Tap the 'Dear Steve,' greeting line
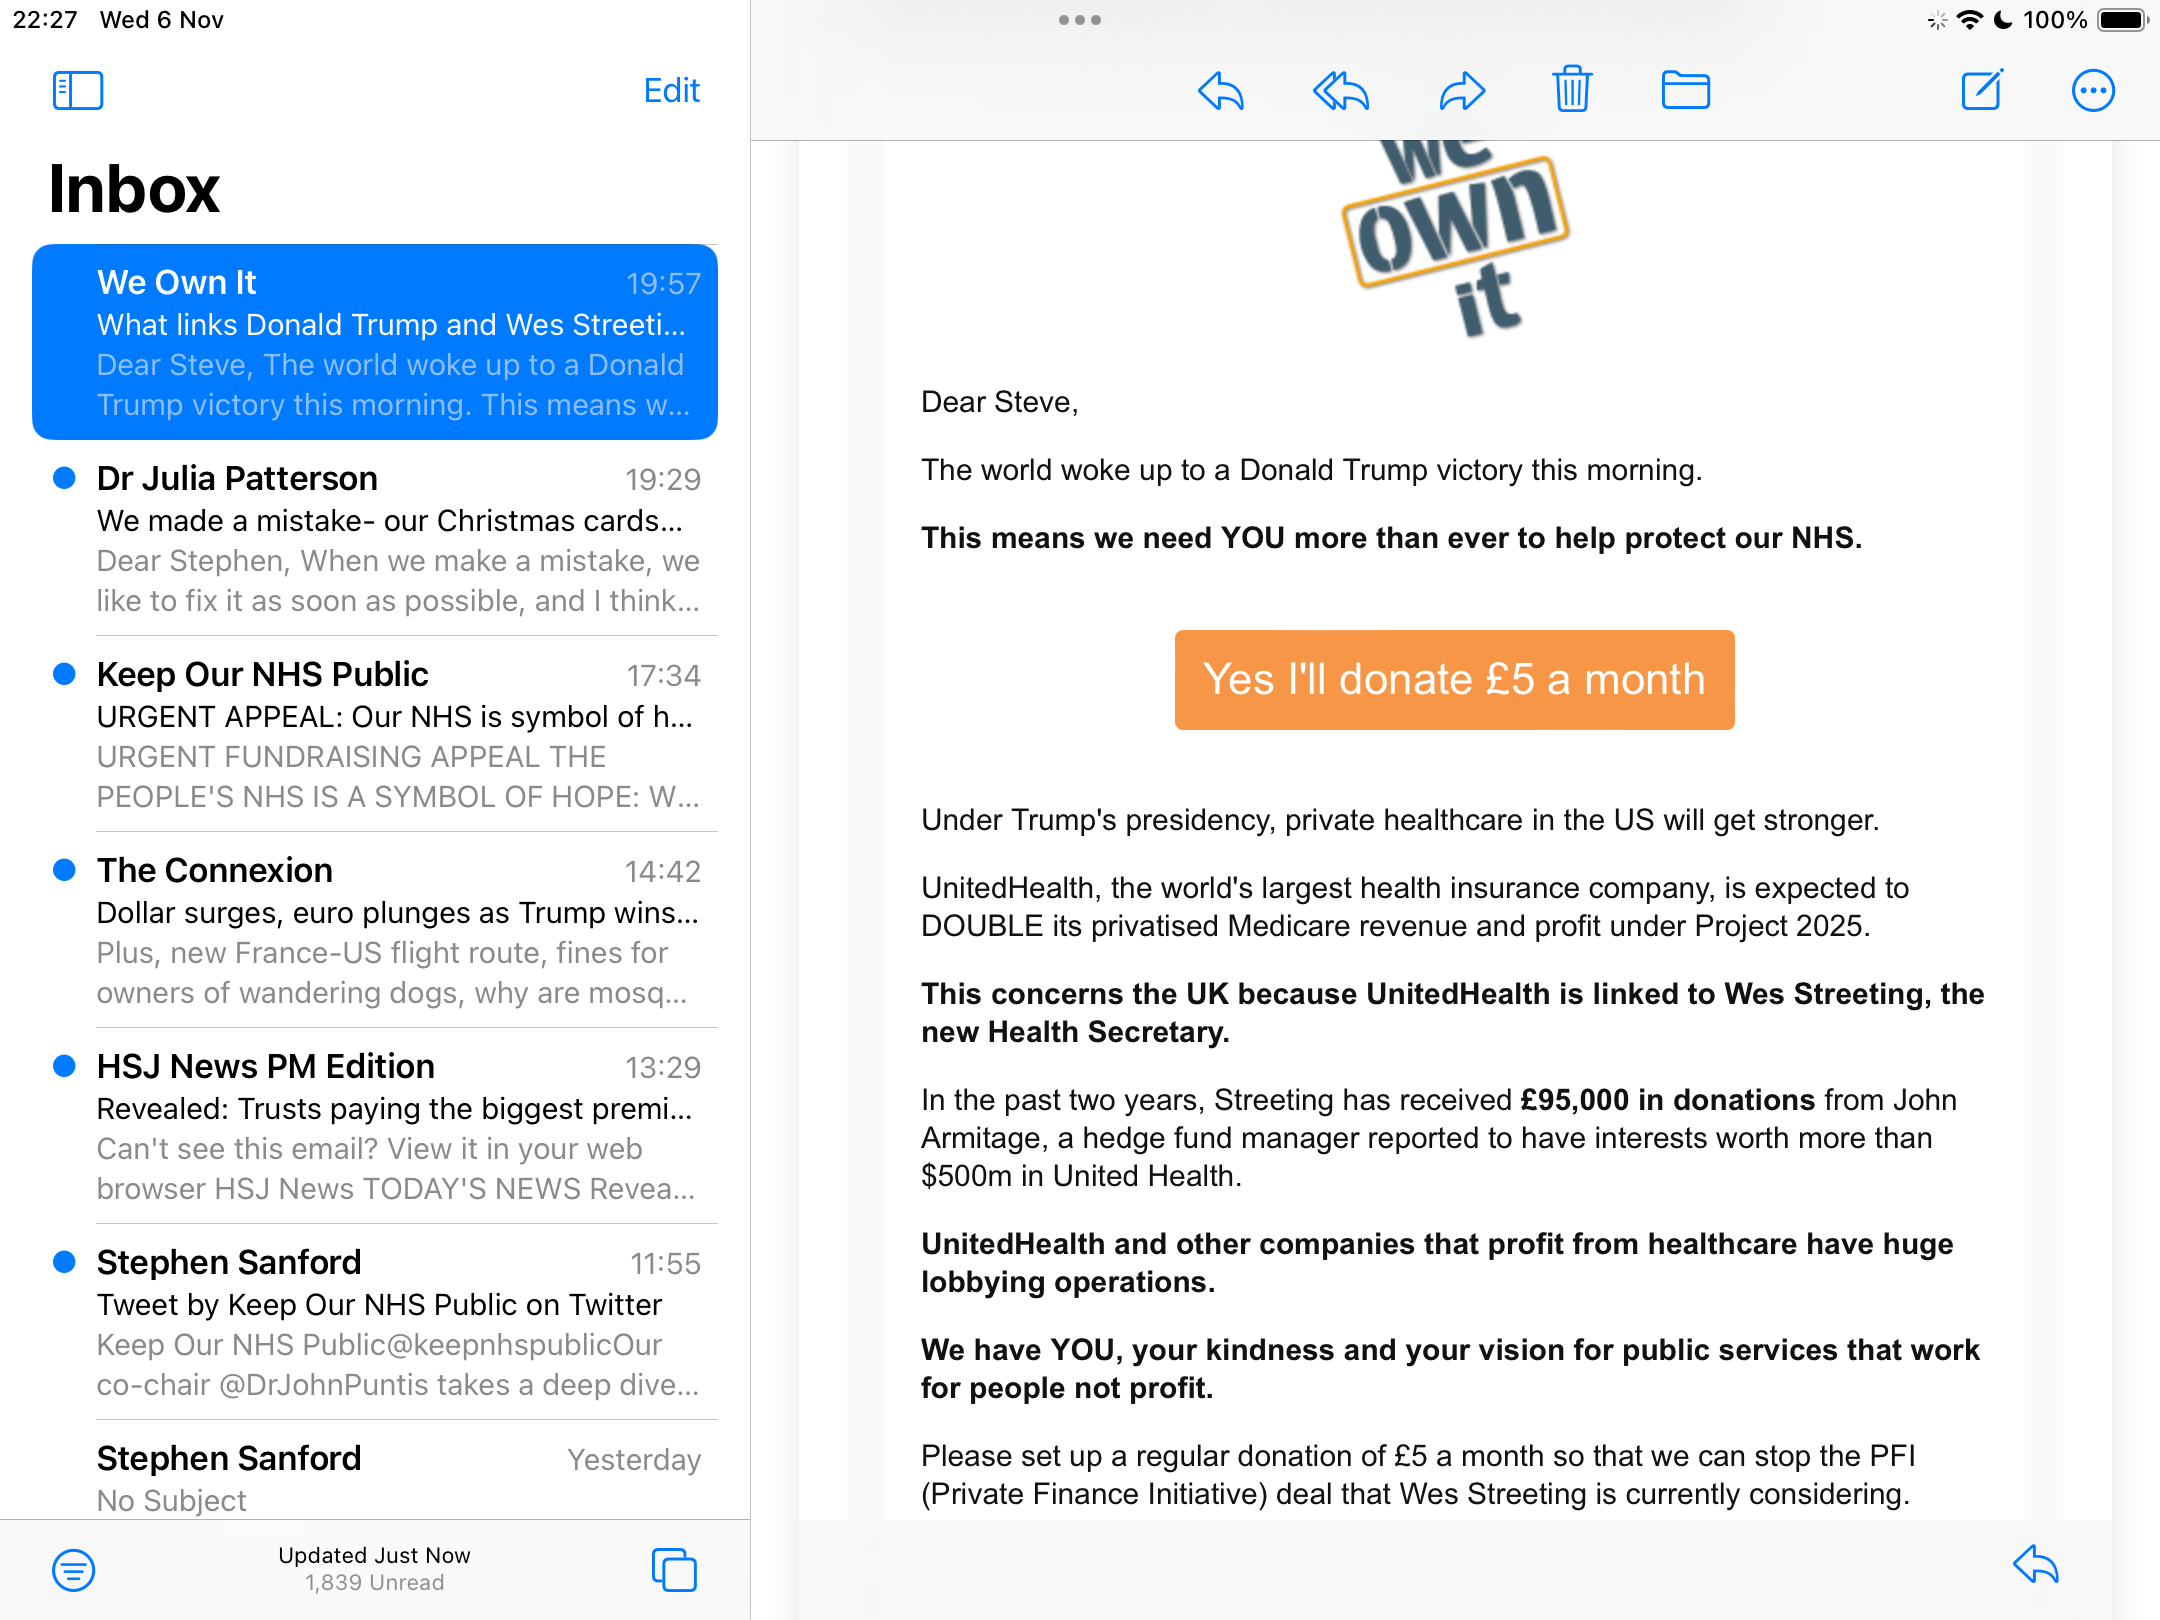This screenshot has height=1620, width=2160. (x=999, y=402)
